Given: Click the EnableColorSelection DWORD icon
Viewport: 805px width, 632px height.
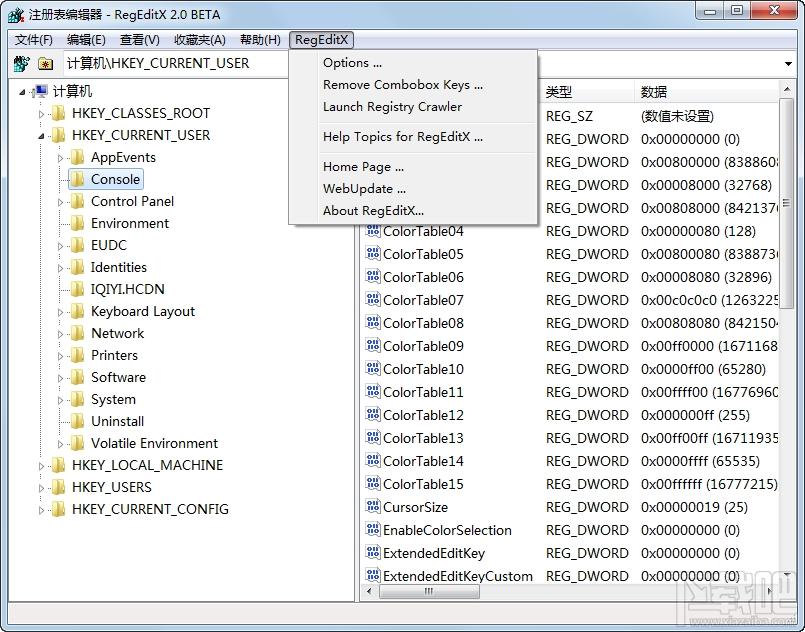Looking at the screenshot, I should pos(373,530).
